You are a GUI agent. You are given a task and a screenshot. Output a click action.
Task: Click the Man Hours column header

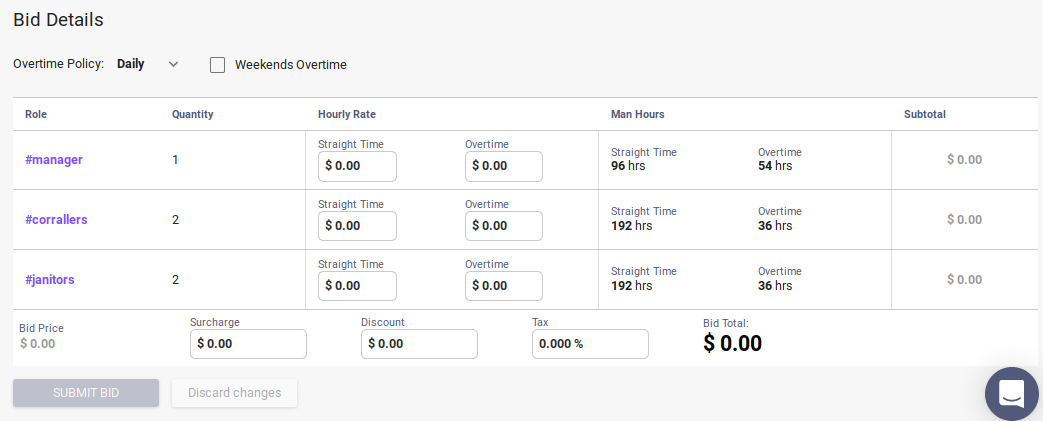point(637,114)
